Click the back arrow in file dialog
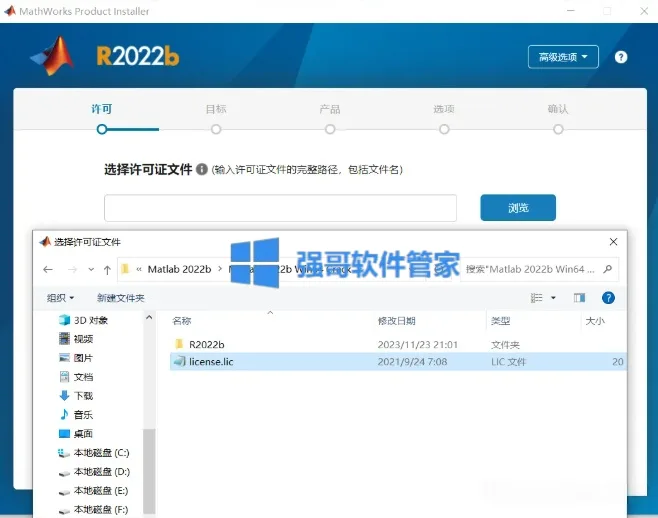 click(48, 269)
